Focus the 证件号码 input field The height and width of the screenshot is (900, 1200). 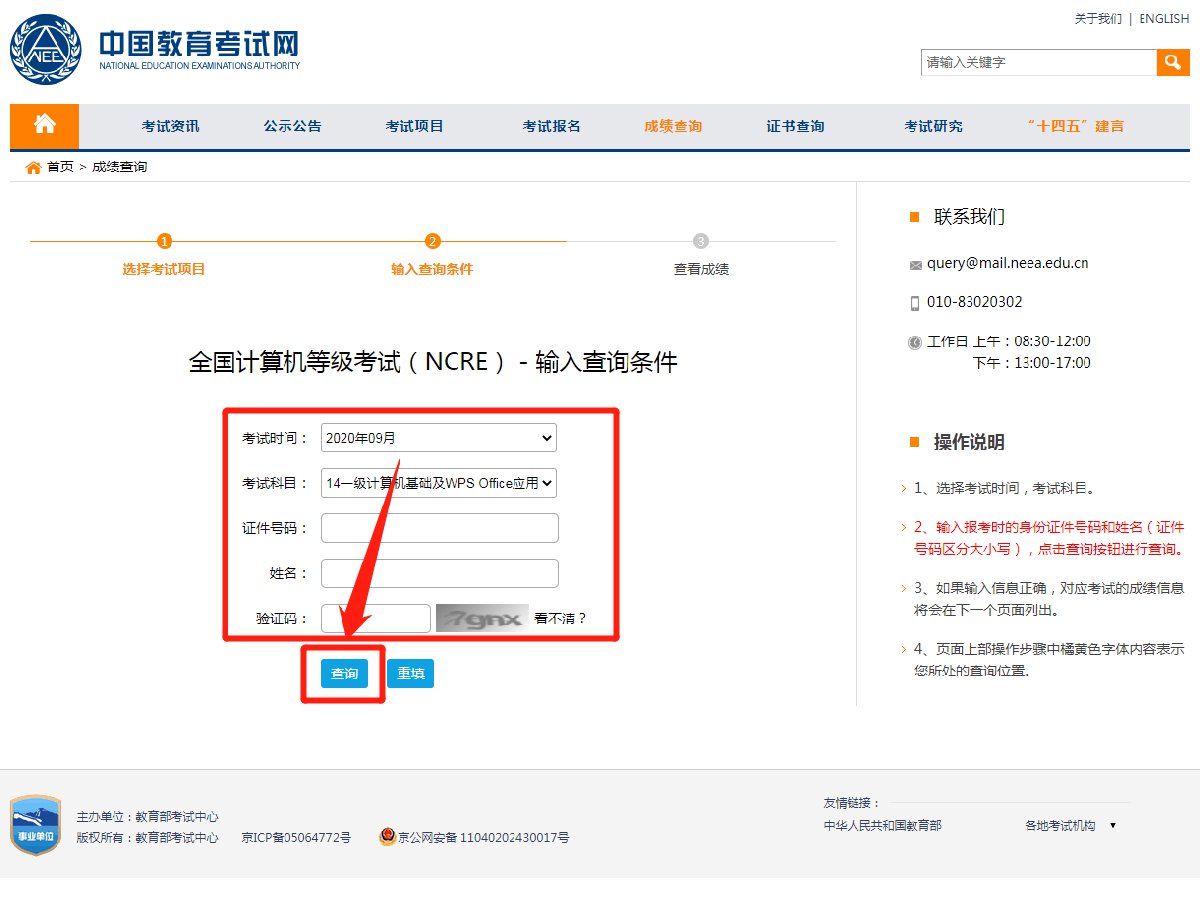439,528
